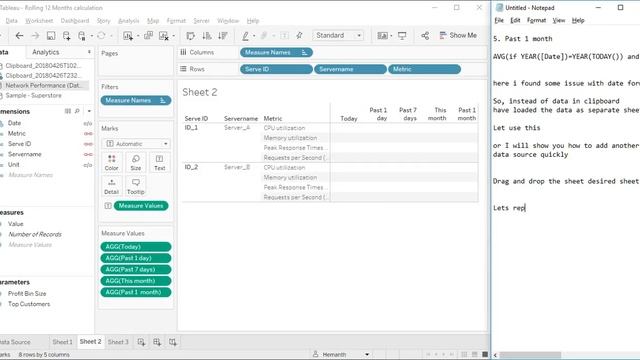Click the New Worksheet toolbar icon
640x360 pixels.
point(128,36)
